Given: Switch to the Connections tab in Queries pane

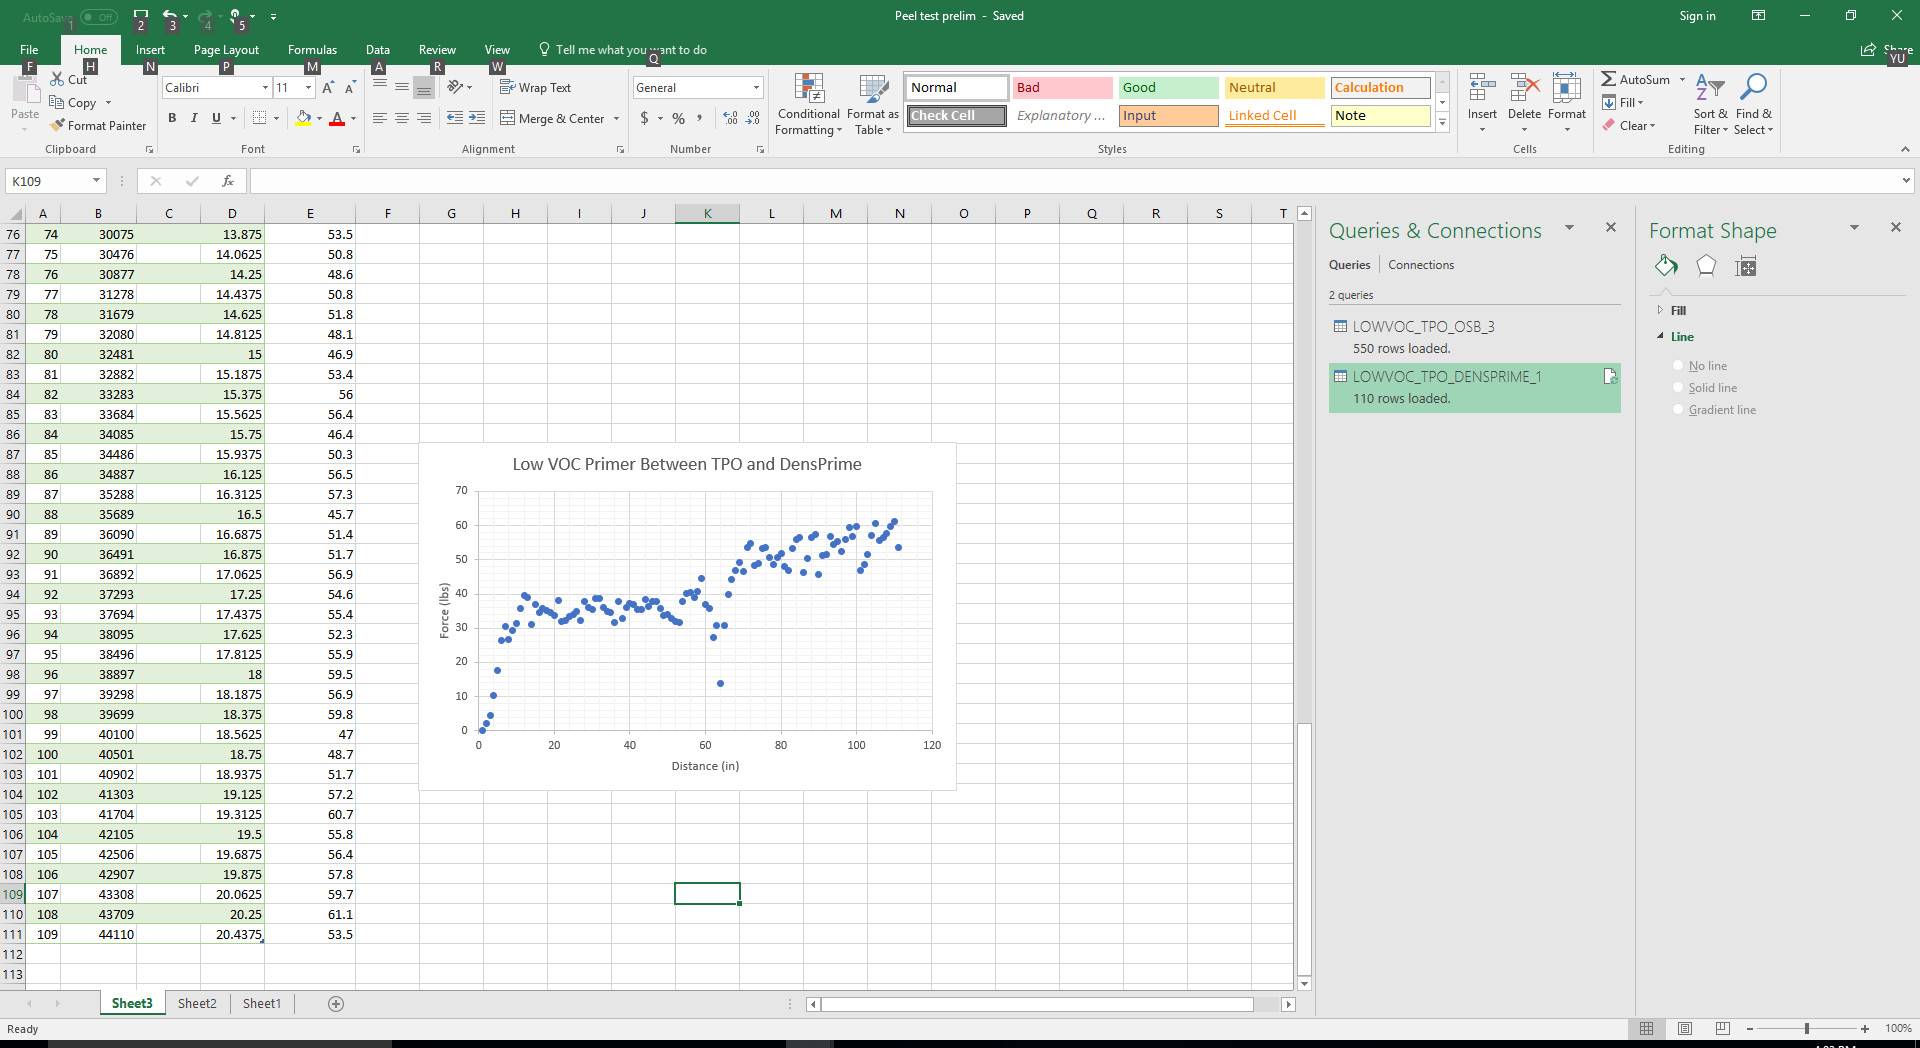Looking at the screenshot, I should click(1421, 265).
